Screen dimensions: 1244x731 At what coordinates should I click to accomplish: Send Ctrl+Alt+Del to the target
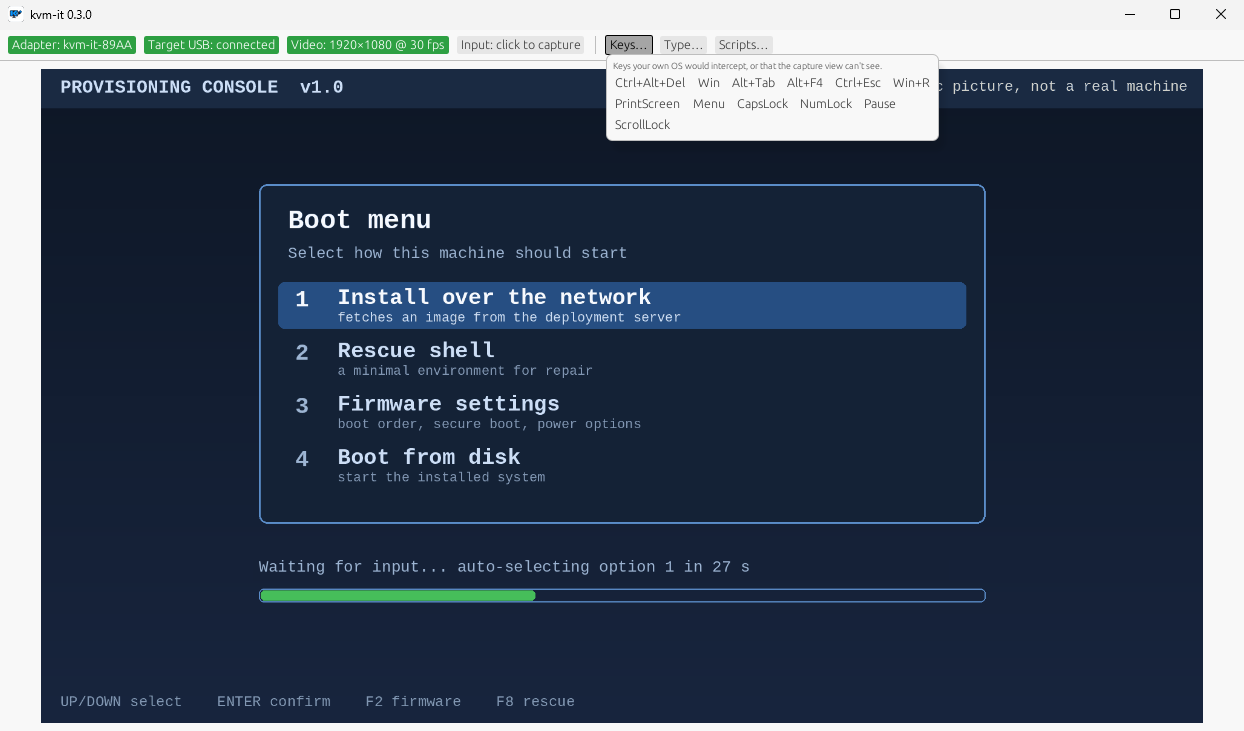pyautogui.click(x=650, y=83)
